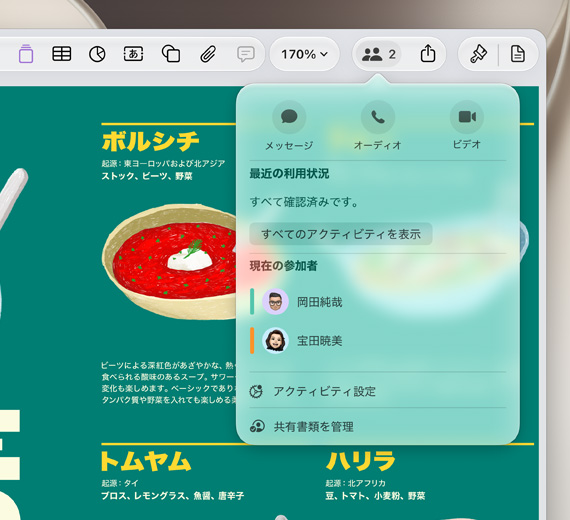This screenshot has height=520, width=570.
Task: Click the text 豆、トマト、小麦粉、野菜
Action: click(375, 496)
